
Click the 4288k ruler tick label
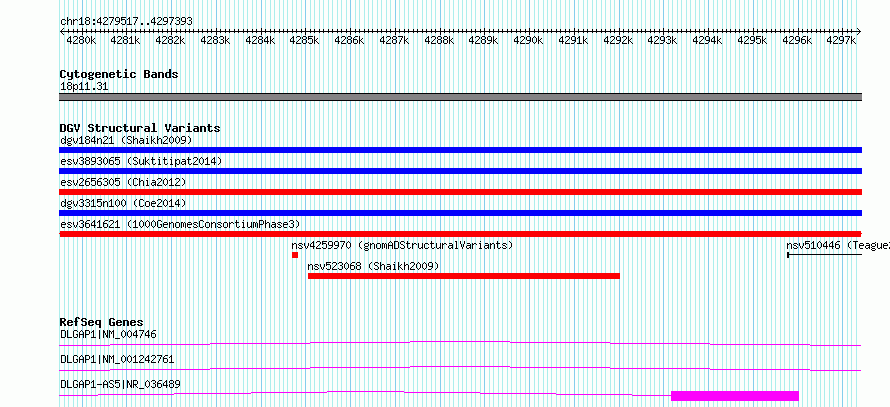[x=439, y=40]
